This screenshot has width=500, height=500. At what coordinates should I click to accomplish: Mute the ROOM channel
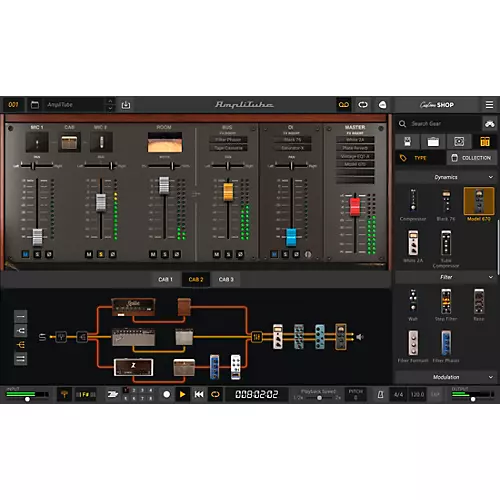153,254
